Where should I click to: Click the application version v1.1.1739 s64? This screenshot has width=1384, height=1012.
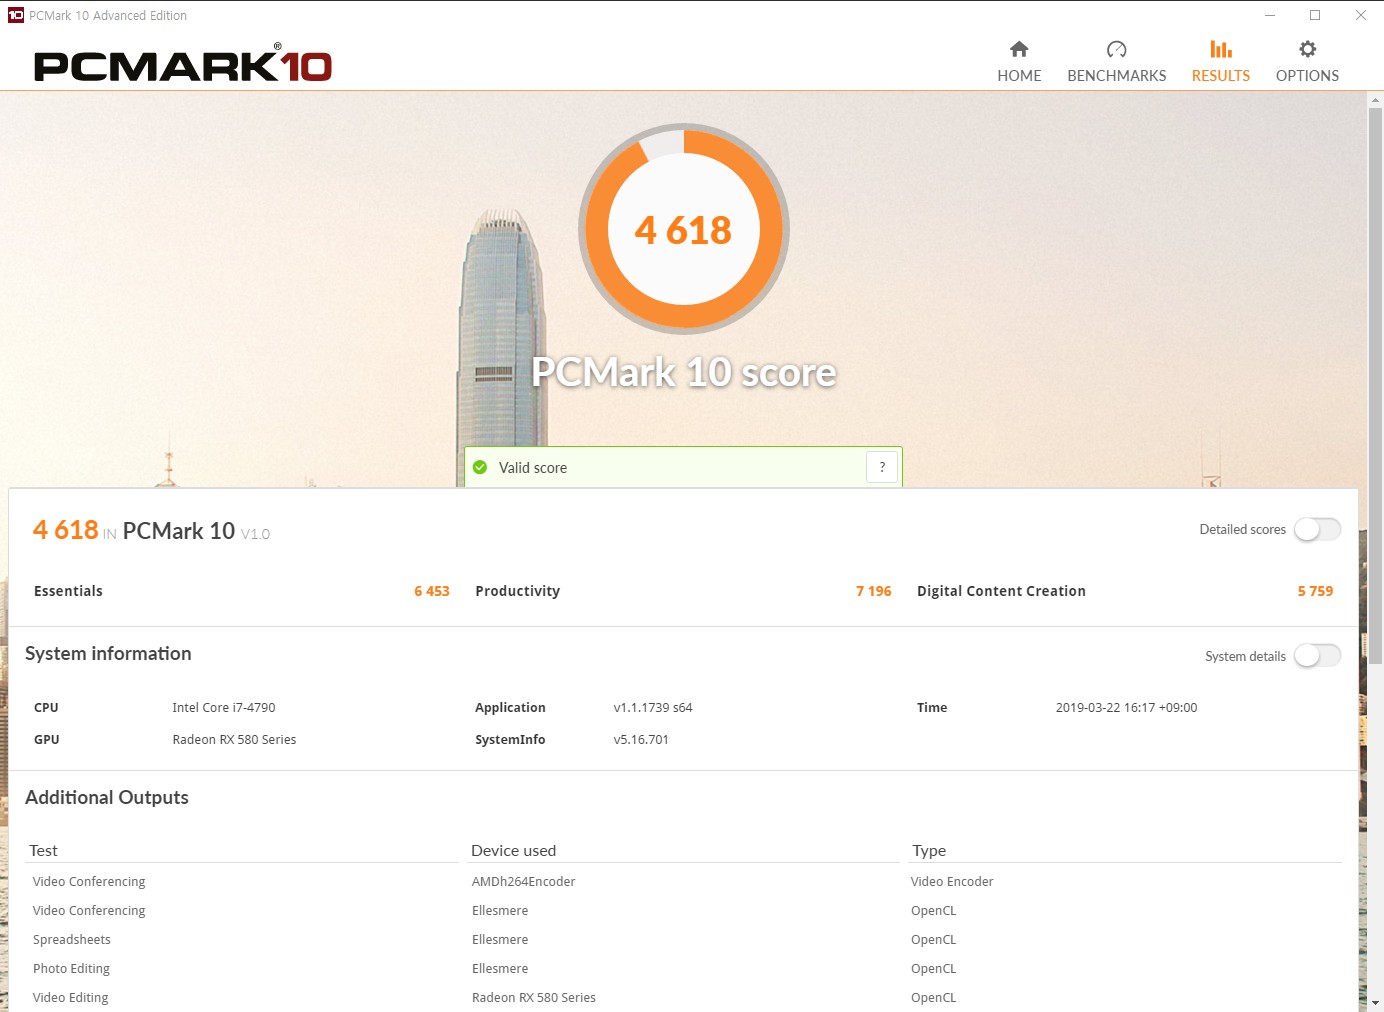pos(653,707)
